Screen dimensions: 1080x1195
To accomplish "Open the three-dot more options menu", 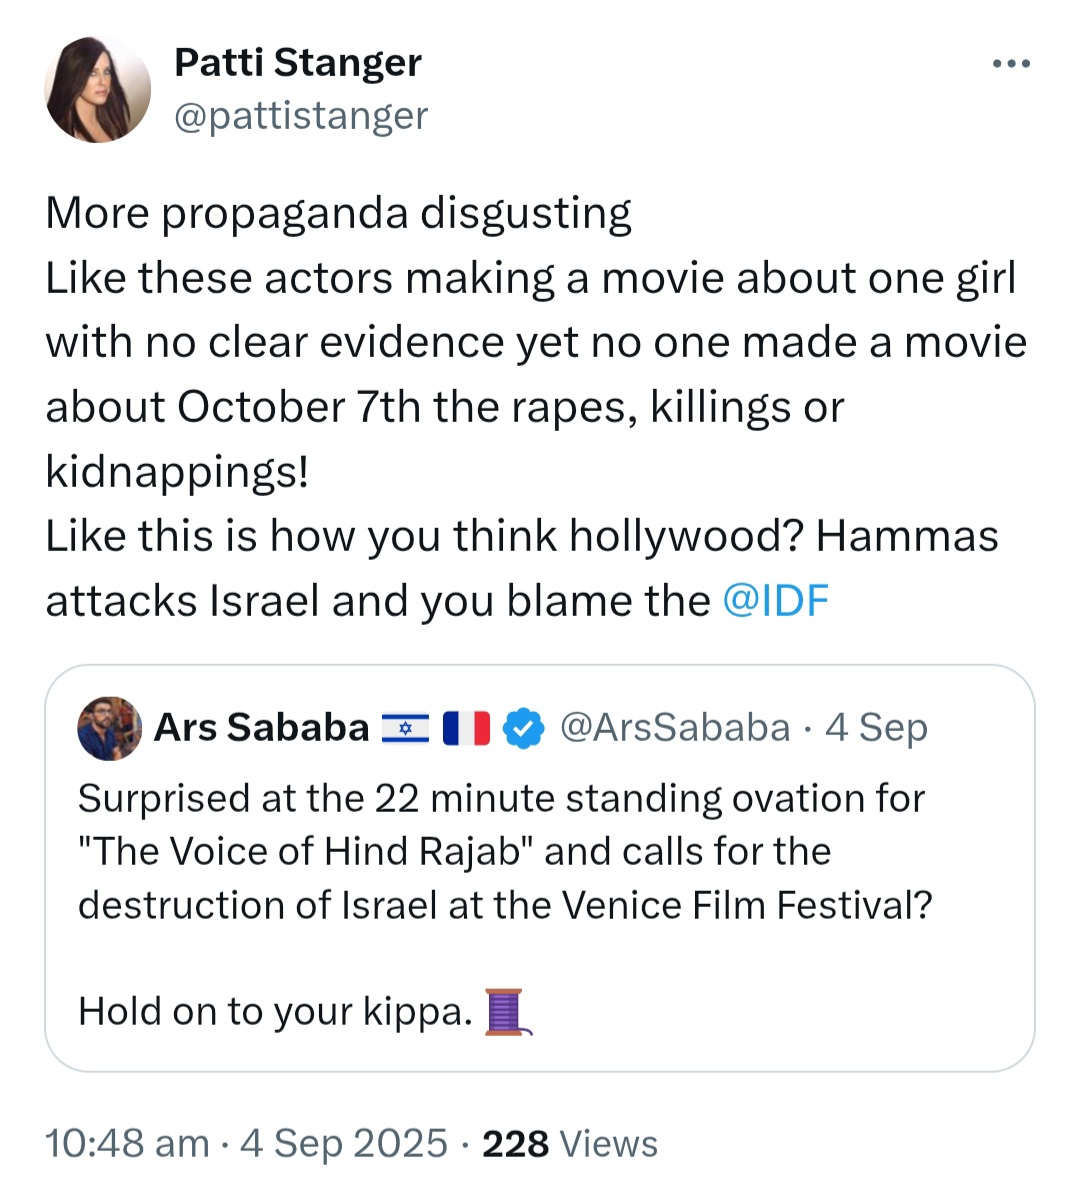I will pyautogui.click(x=1011, y=64).
